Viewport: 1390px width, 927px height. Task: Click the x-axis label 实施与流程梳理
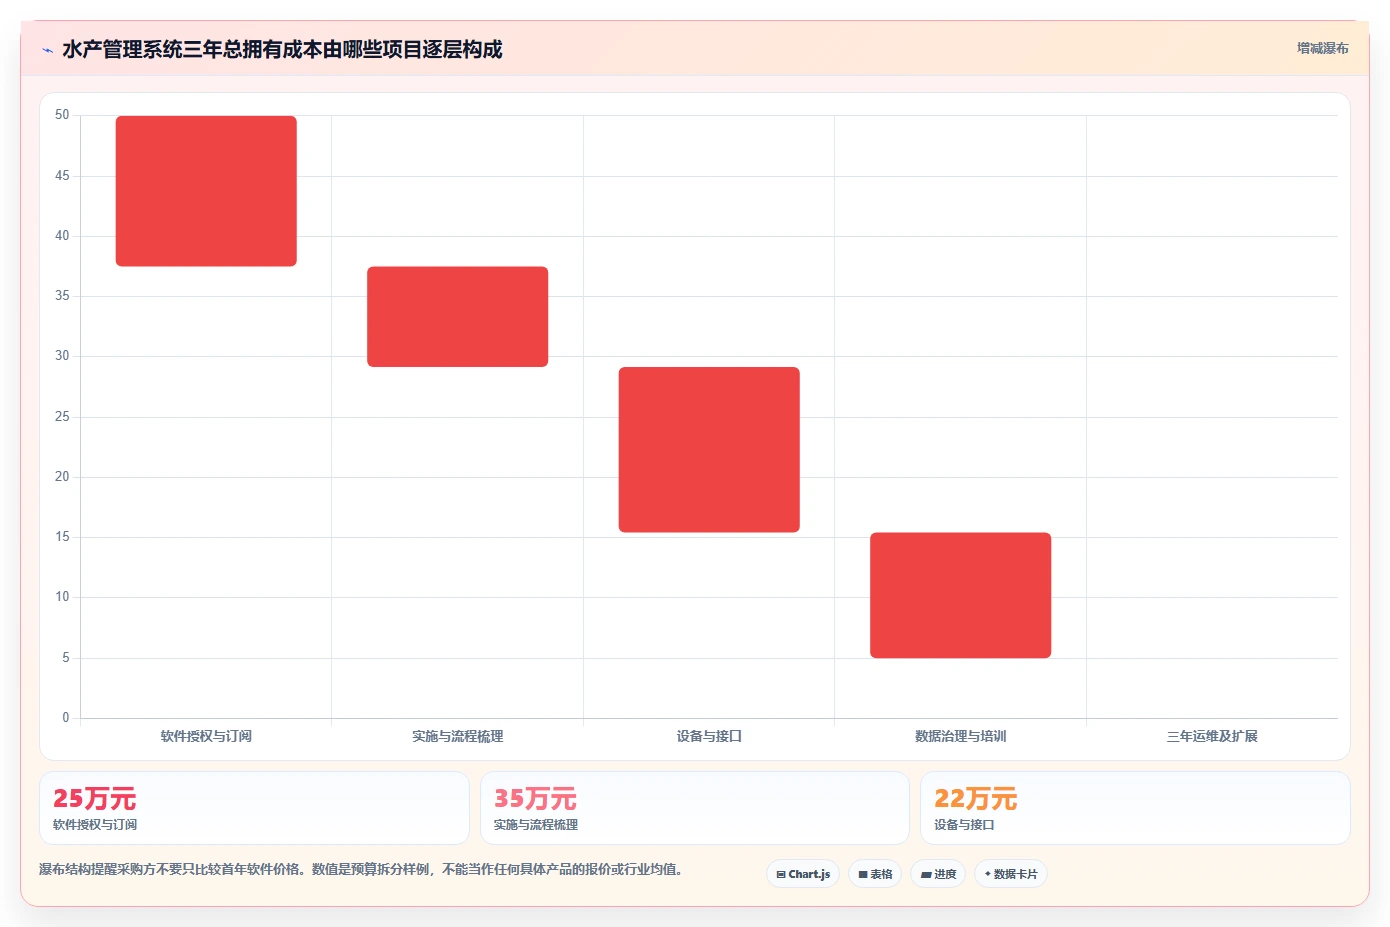pos(458,736)
